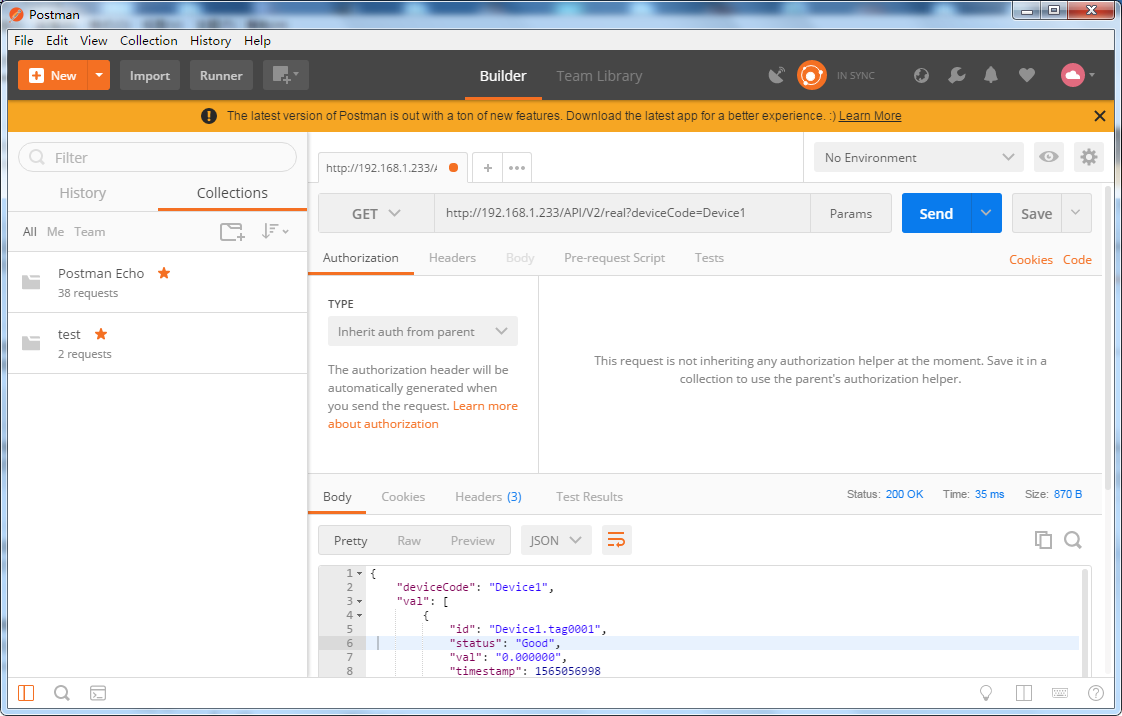Toggle line wrap in response body

tap(616, 540)
